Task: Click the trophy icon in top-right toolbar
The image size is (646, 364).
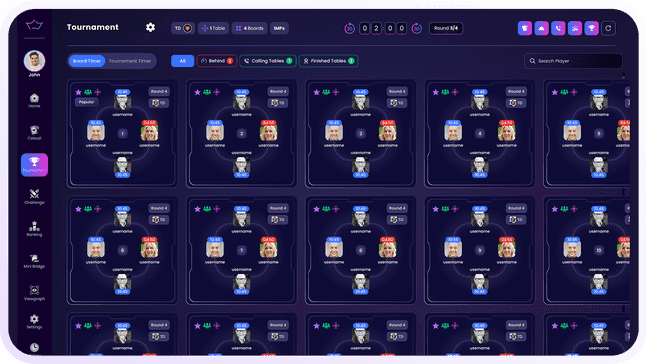Action: [591, 28]
